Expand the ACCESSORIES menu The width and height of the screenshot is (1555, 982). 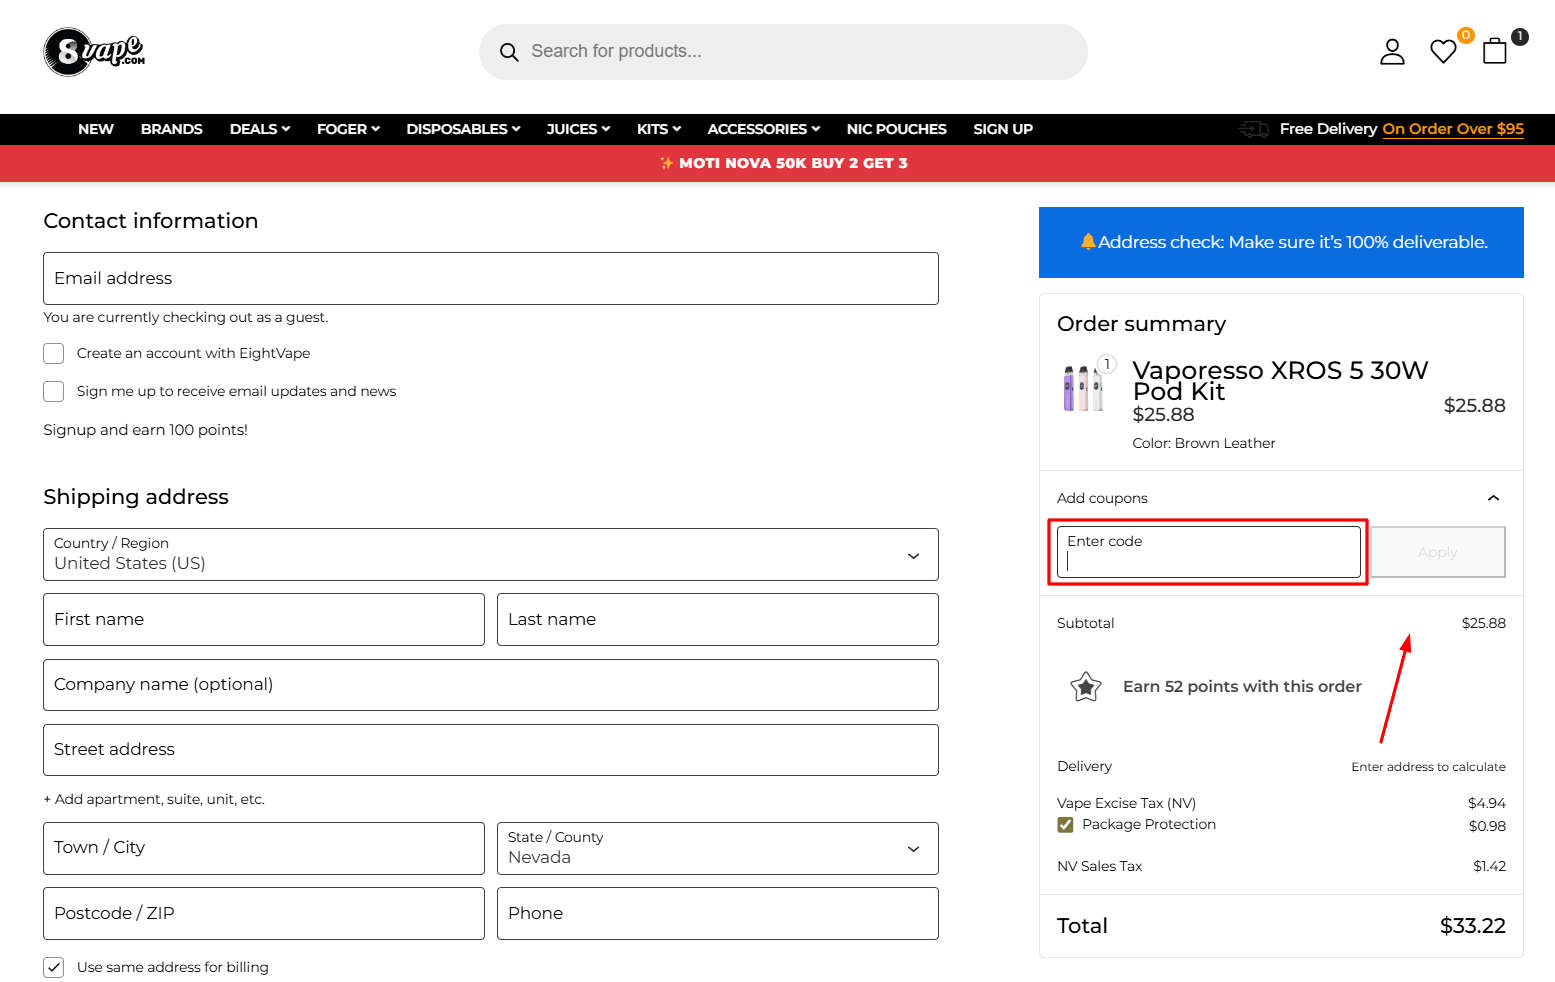pyautogui.click(x=764, y=129)
